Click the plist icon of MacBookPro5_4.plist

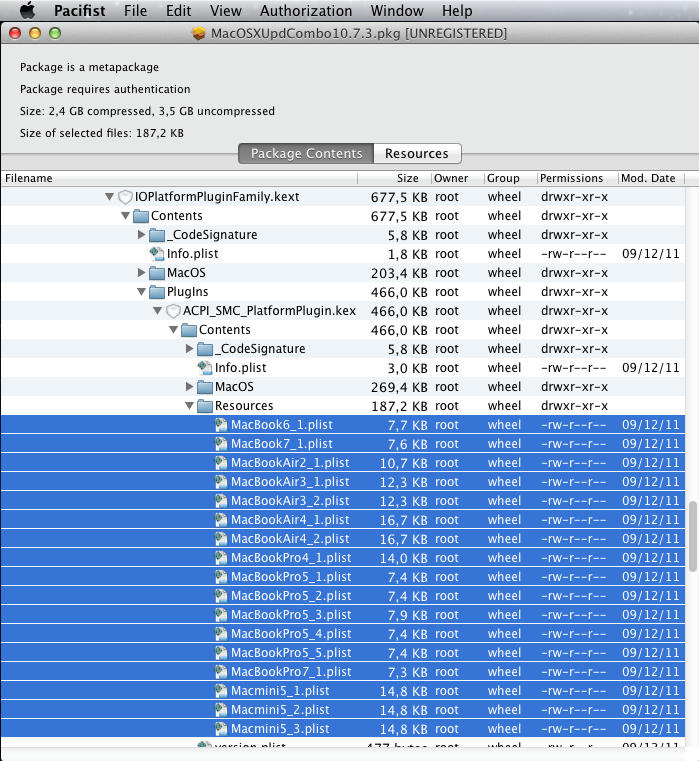[221, 634]
